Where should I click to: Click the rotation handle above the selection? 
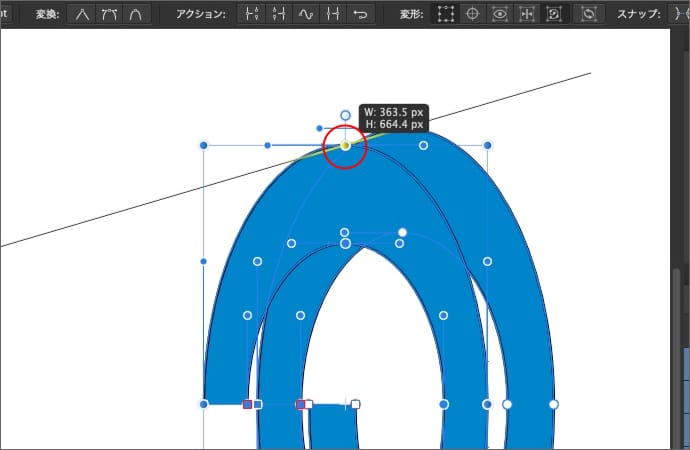point(345,116)
